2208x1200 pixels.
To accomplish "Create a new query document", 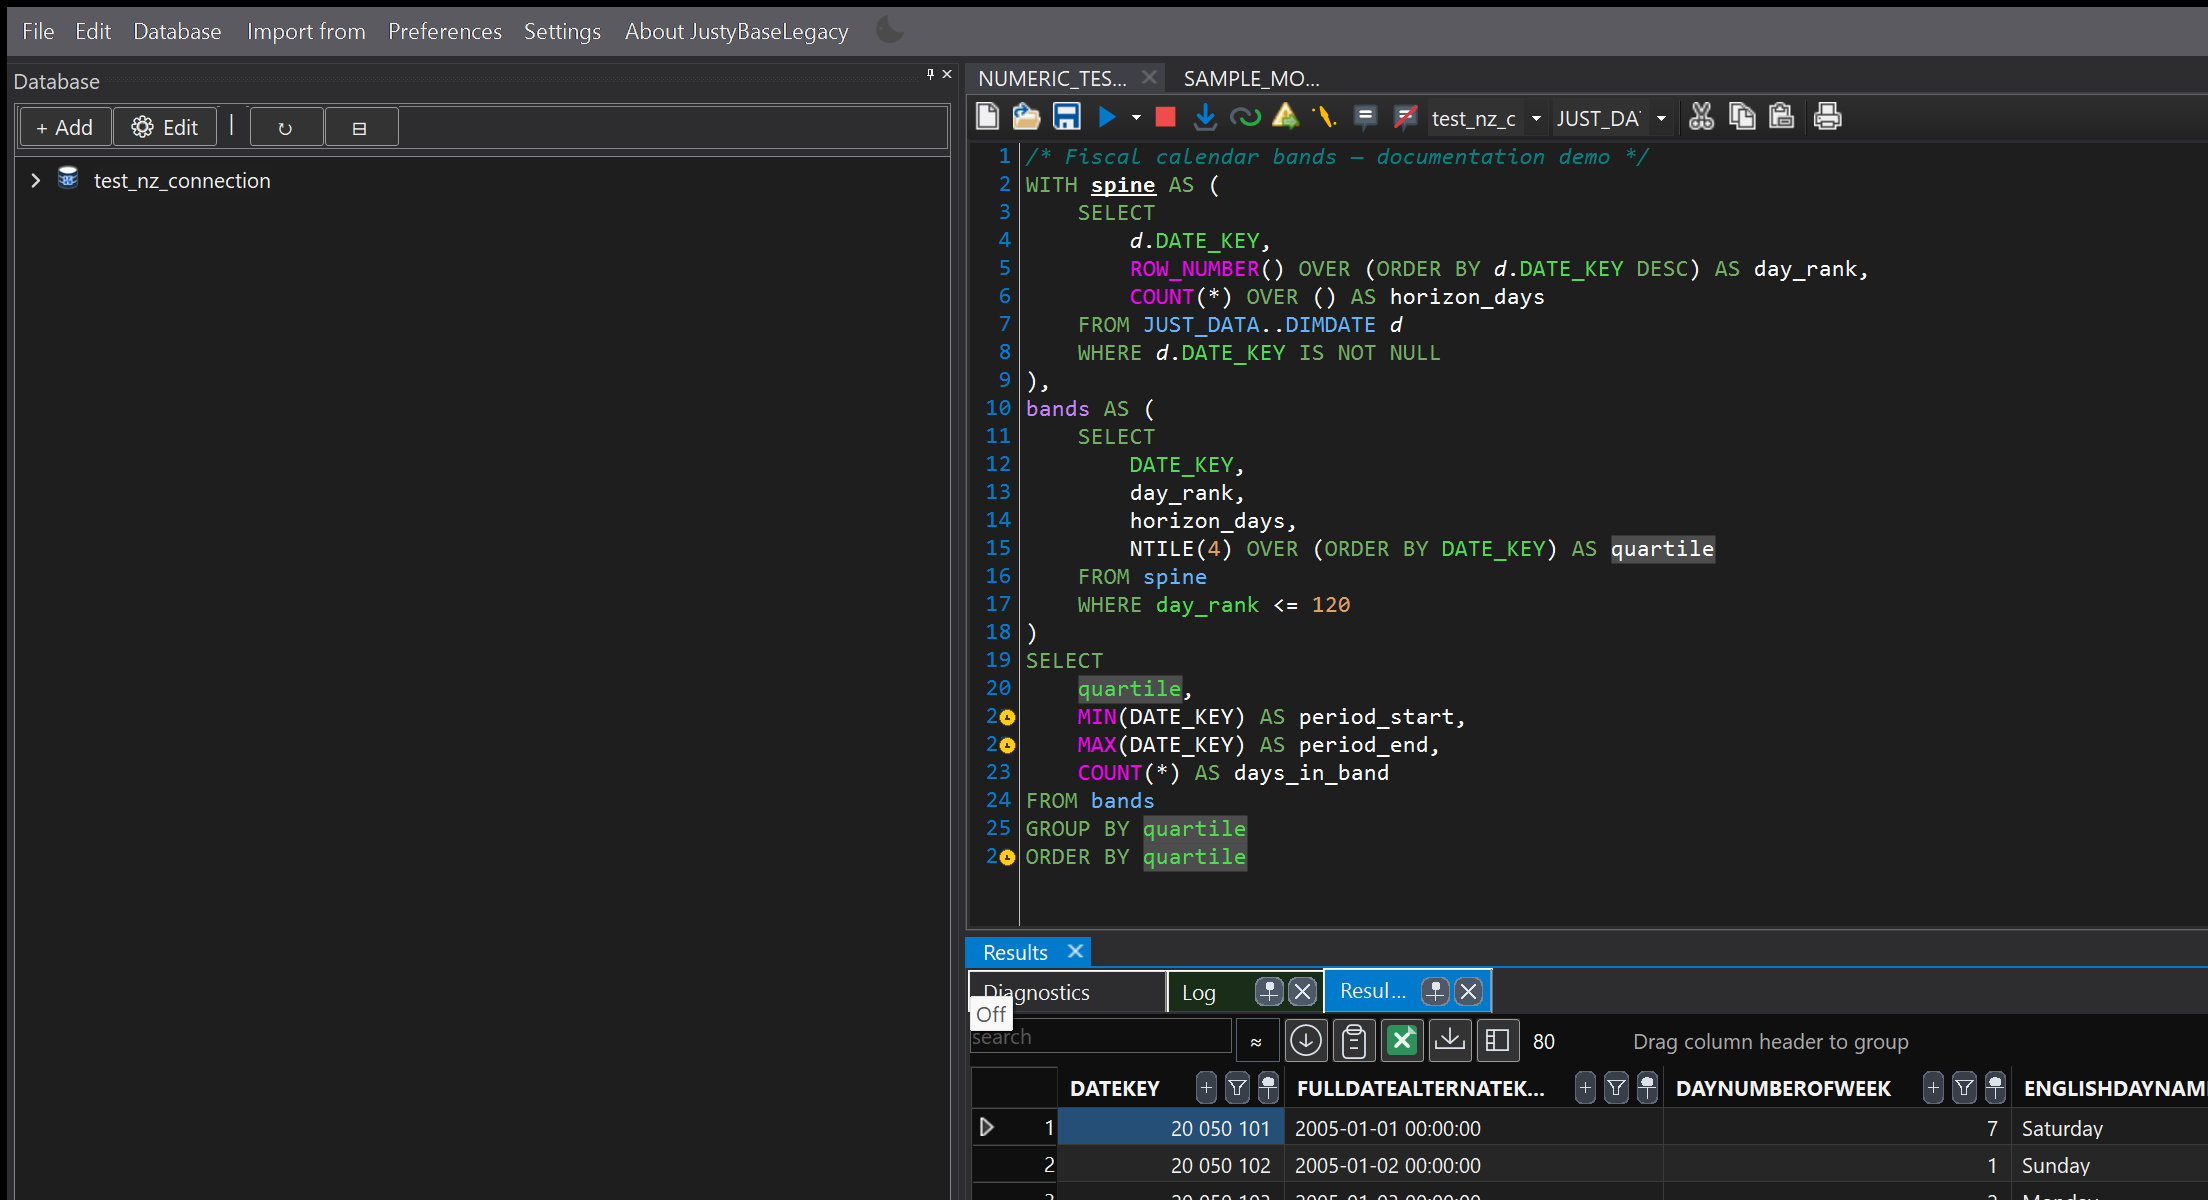I will [987, 117].
